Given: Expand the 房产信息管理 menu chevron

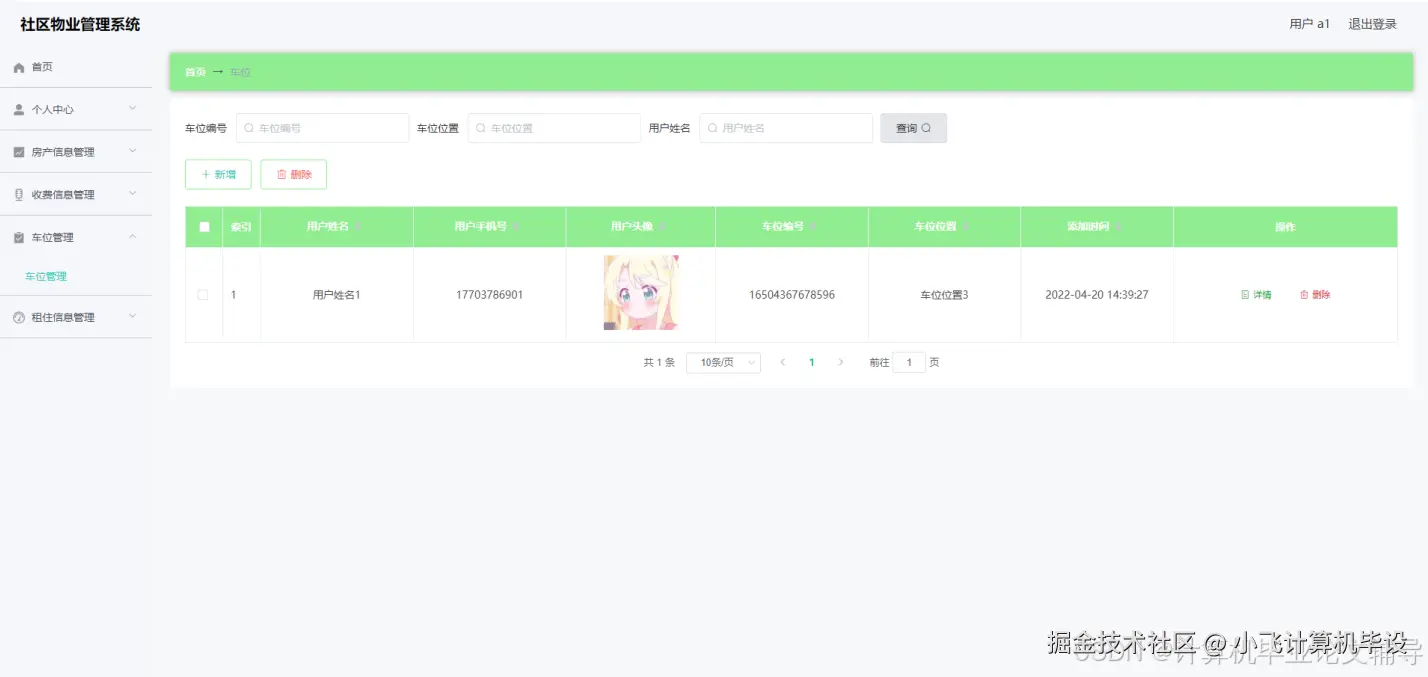Looking at the screenshot, I should pyautogui.click(x=133, y=152).
